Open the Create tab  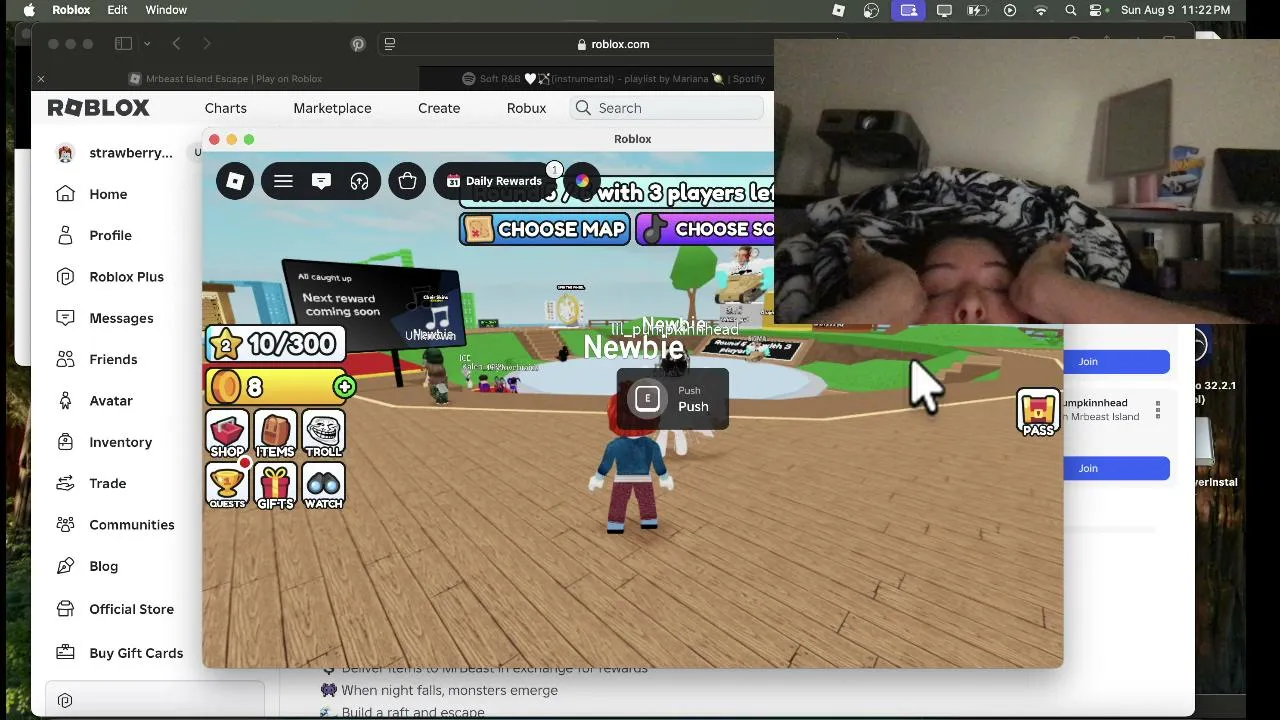(x=439, y=108)
